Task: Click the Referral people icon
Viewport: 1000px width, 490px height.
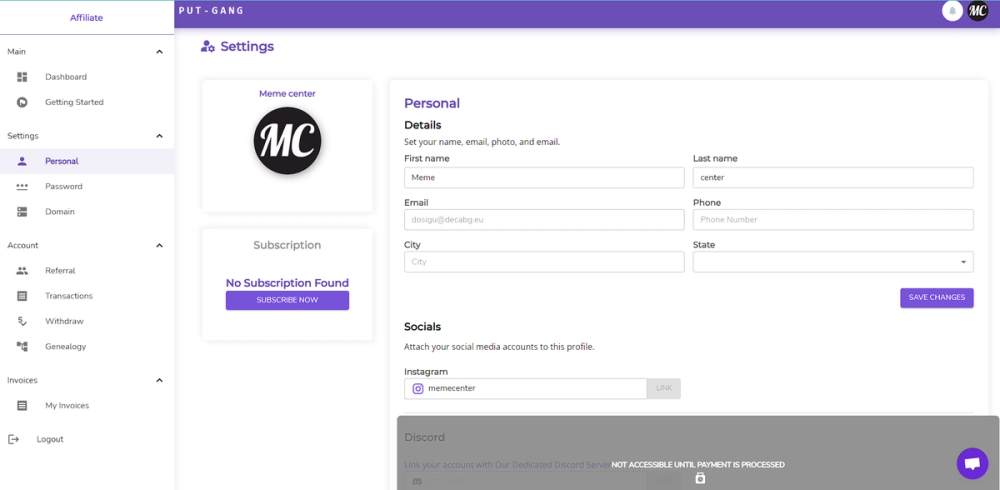Action: click(x=22, y=271)
